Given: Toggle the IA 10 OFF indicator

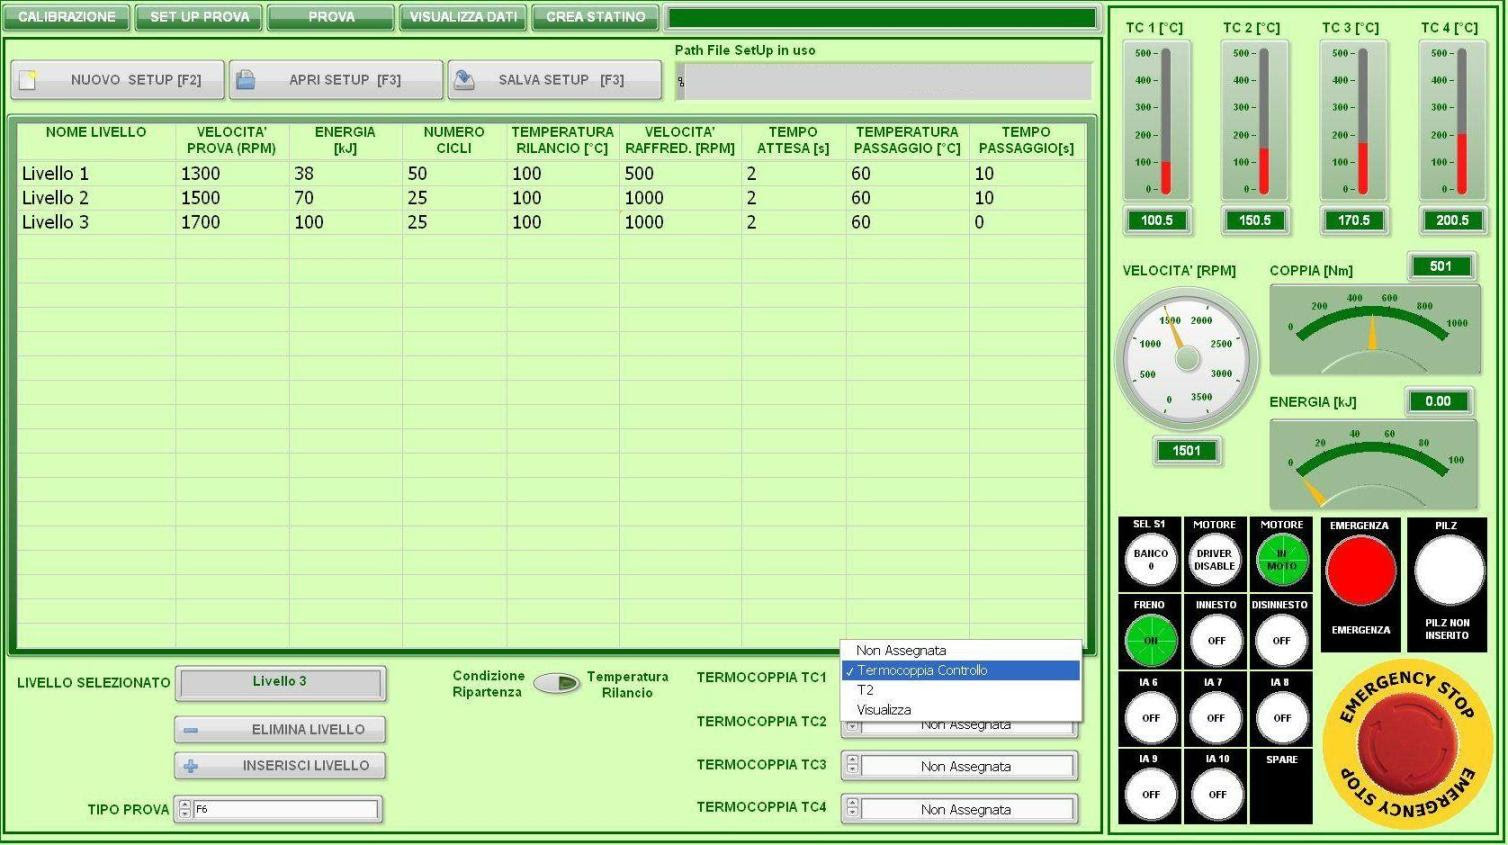Looking at the screenshot, I should [1215, 794].
